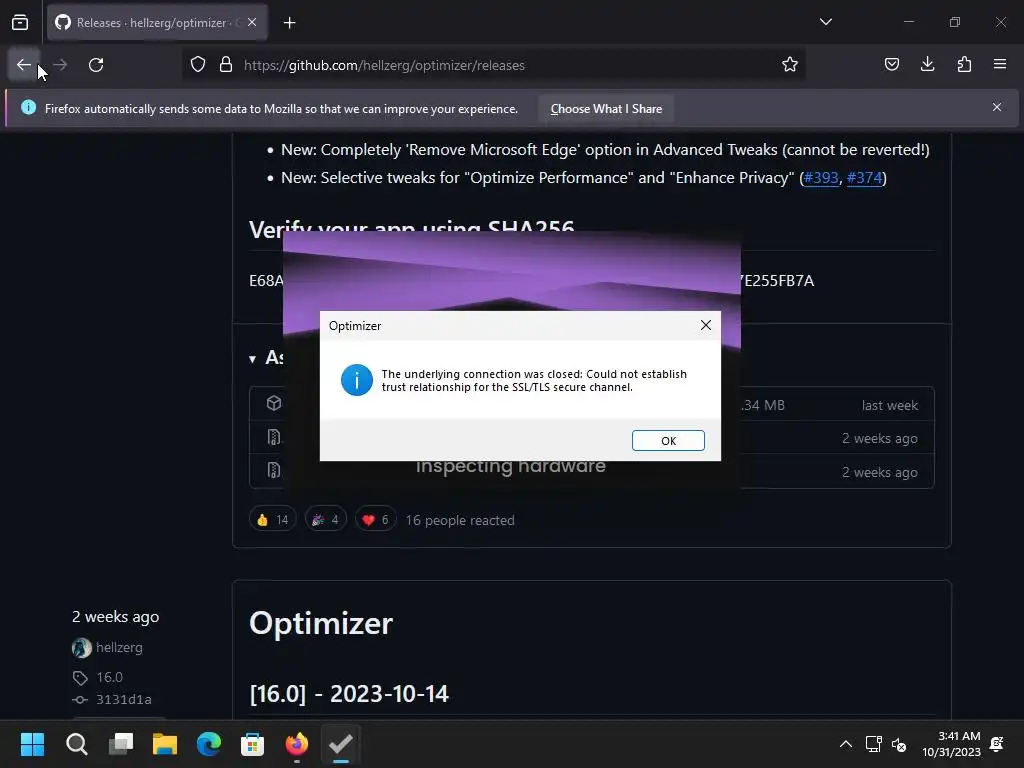Open the hellzerg author profile link
1024x768 pixels.
coord(119,647)
